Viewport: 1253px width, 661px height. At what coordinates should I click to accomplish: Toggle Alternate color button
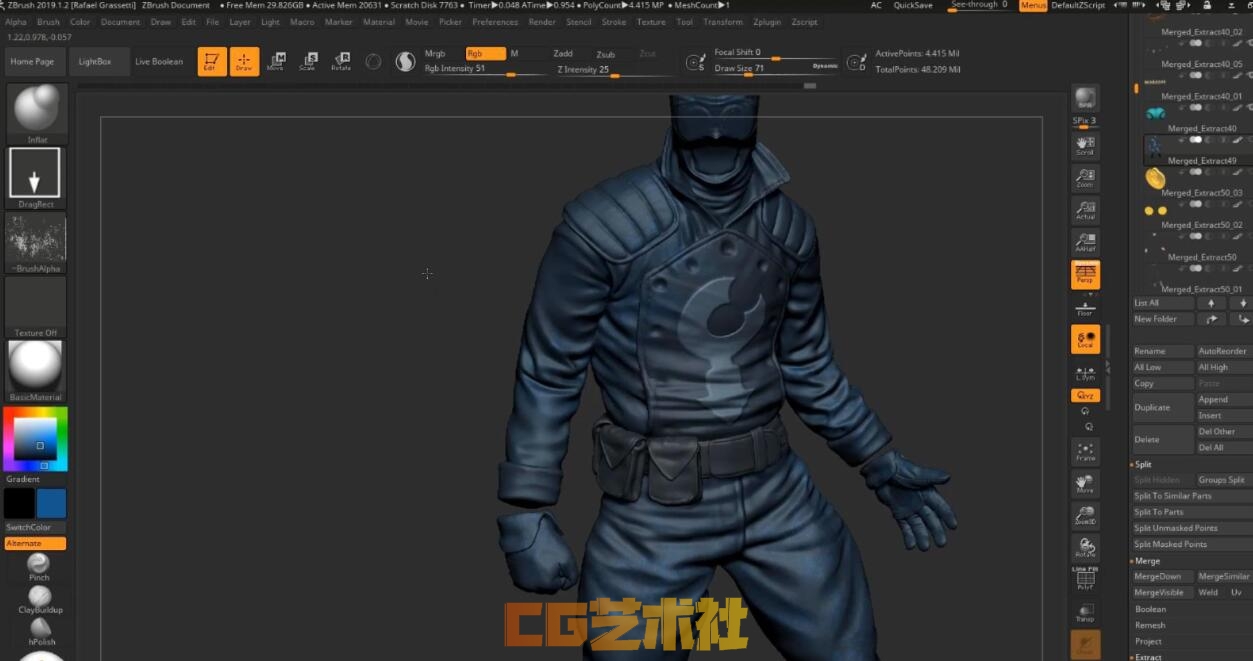(x=35, y=543)
